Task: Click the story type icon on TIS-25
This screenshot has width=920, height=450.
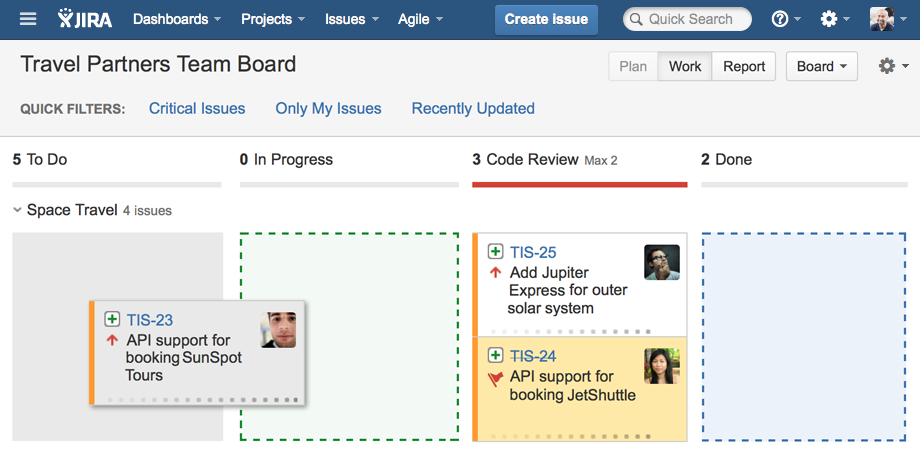Action: pos(495,252)
